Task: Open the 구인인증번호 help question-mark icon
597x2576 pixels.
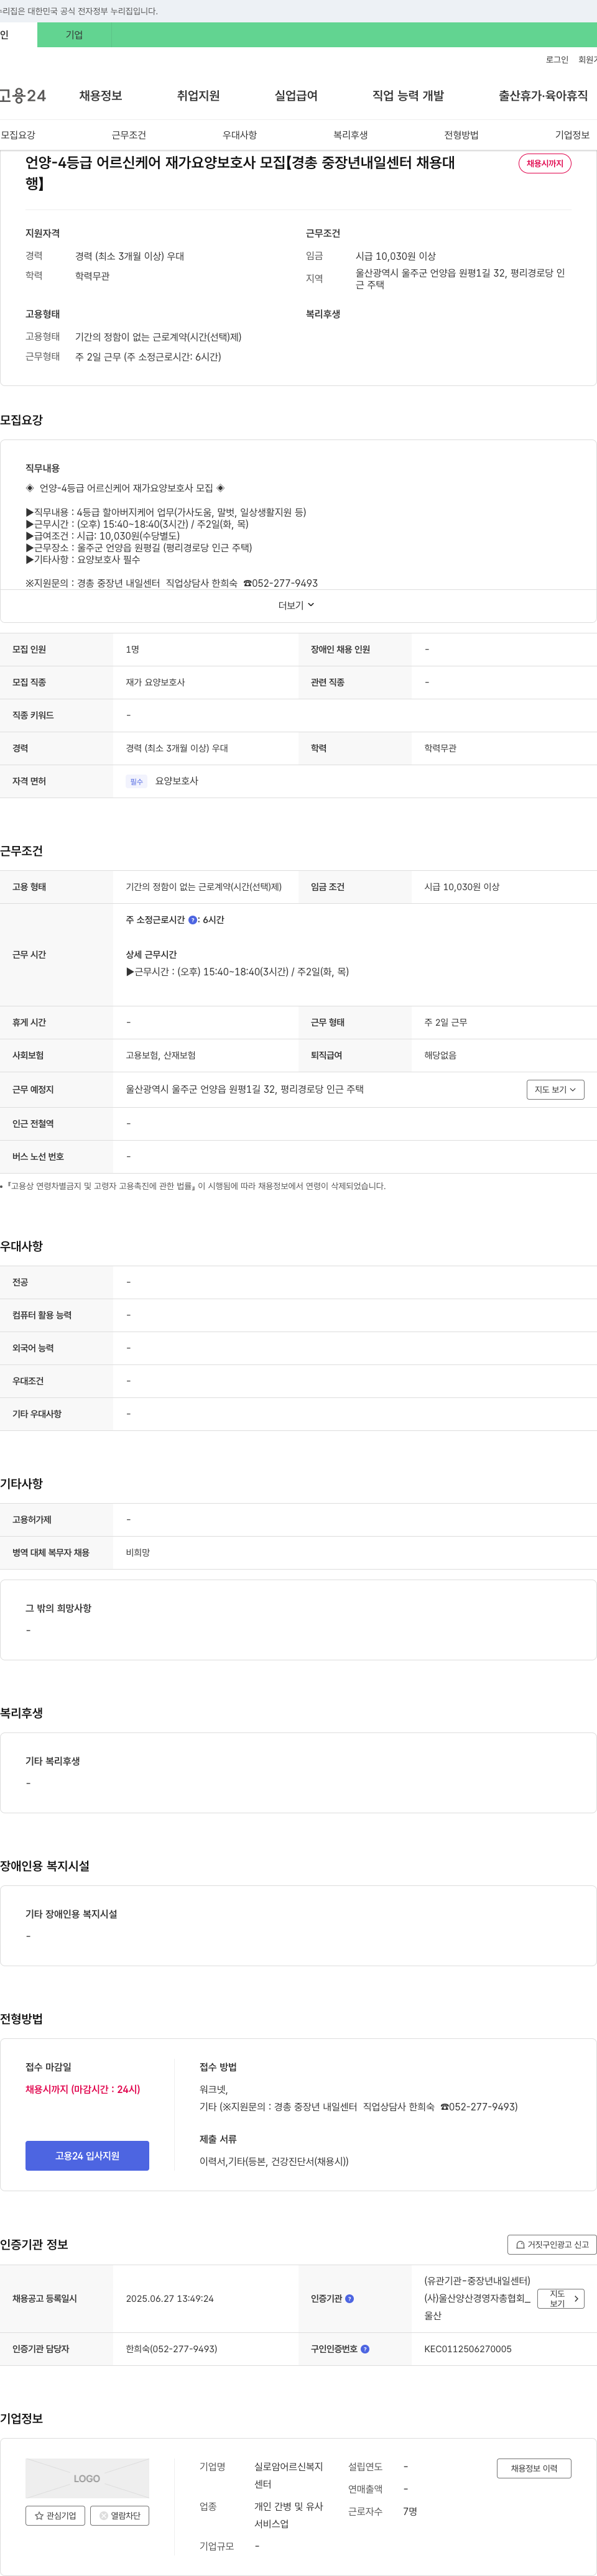Action: (x=365, y=2349)
